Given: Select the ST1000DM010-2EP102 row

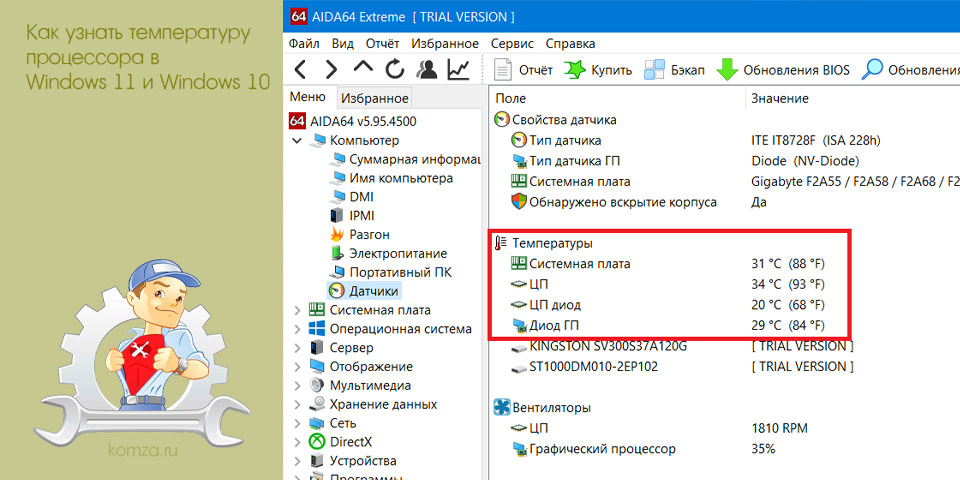Looking at the screenshot, I should click(x=725, y=367).
